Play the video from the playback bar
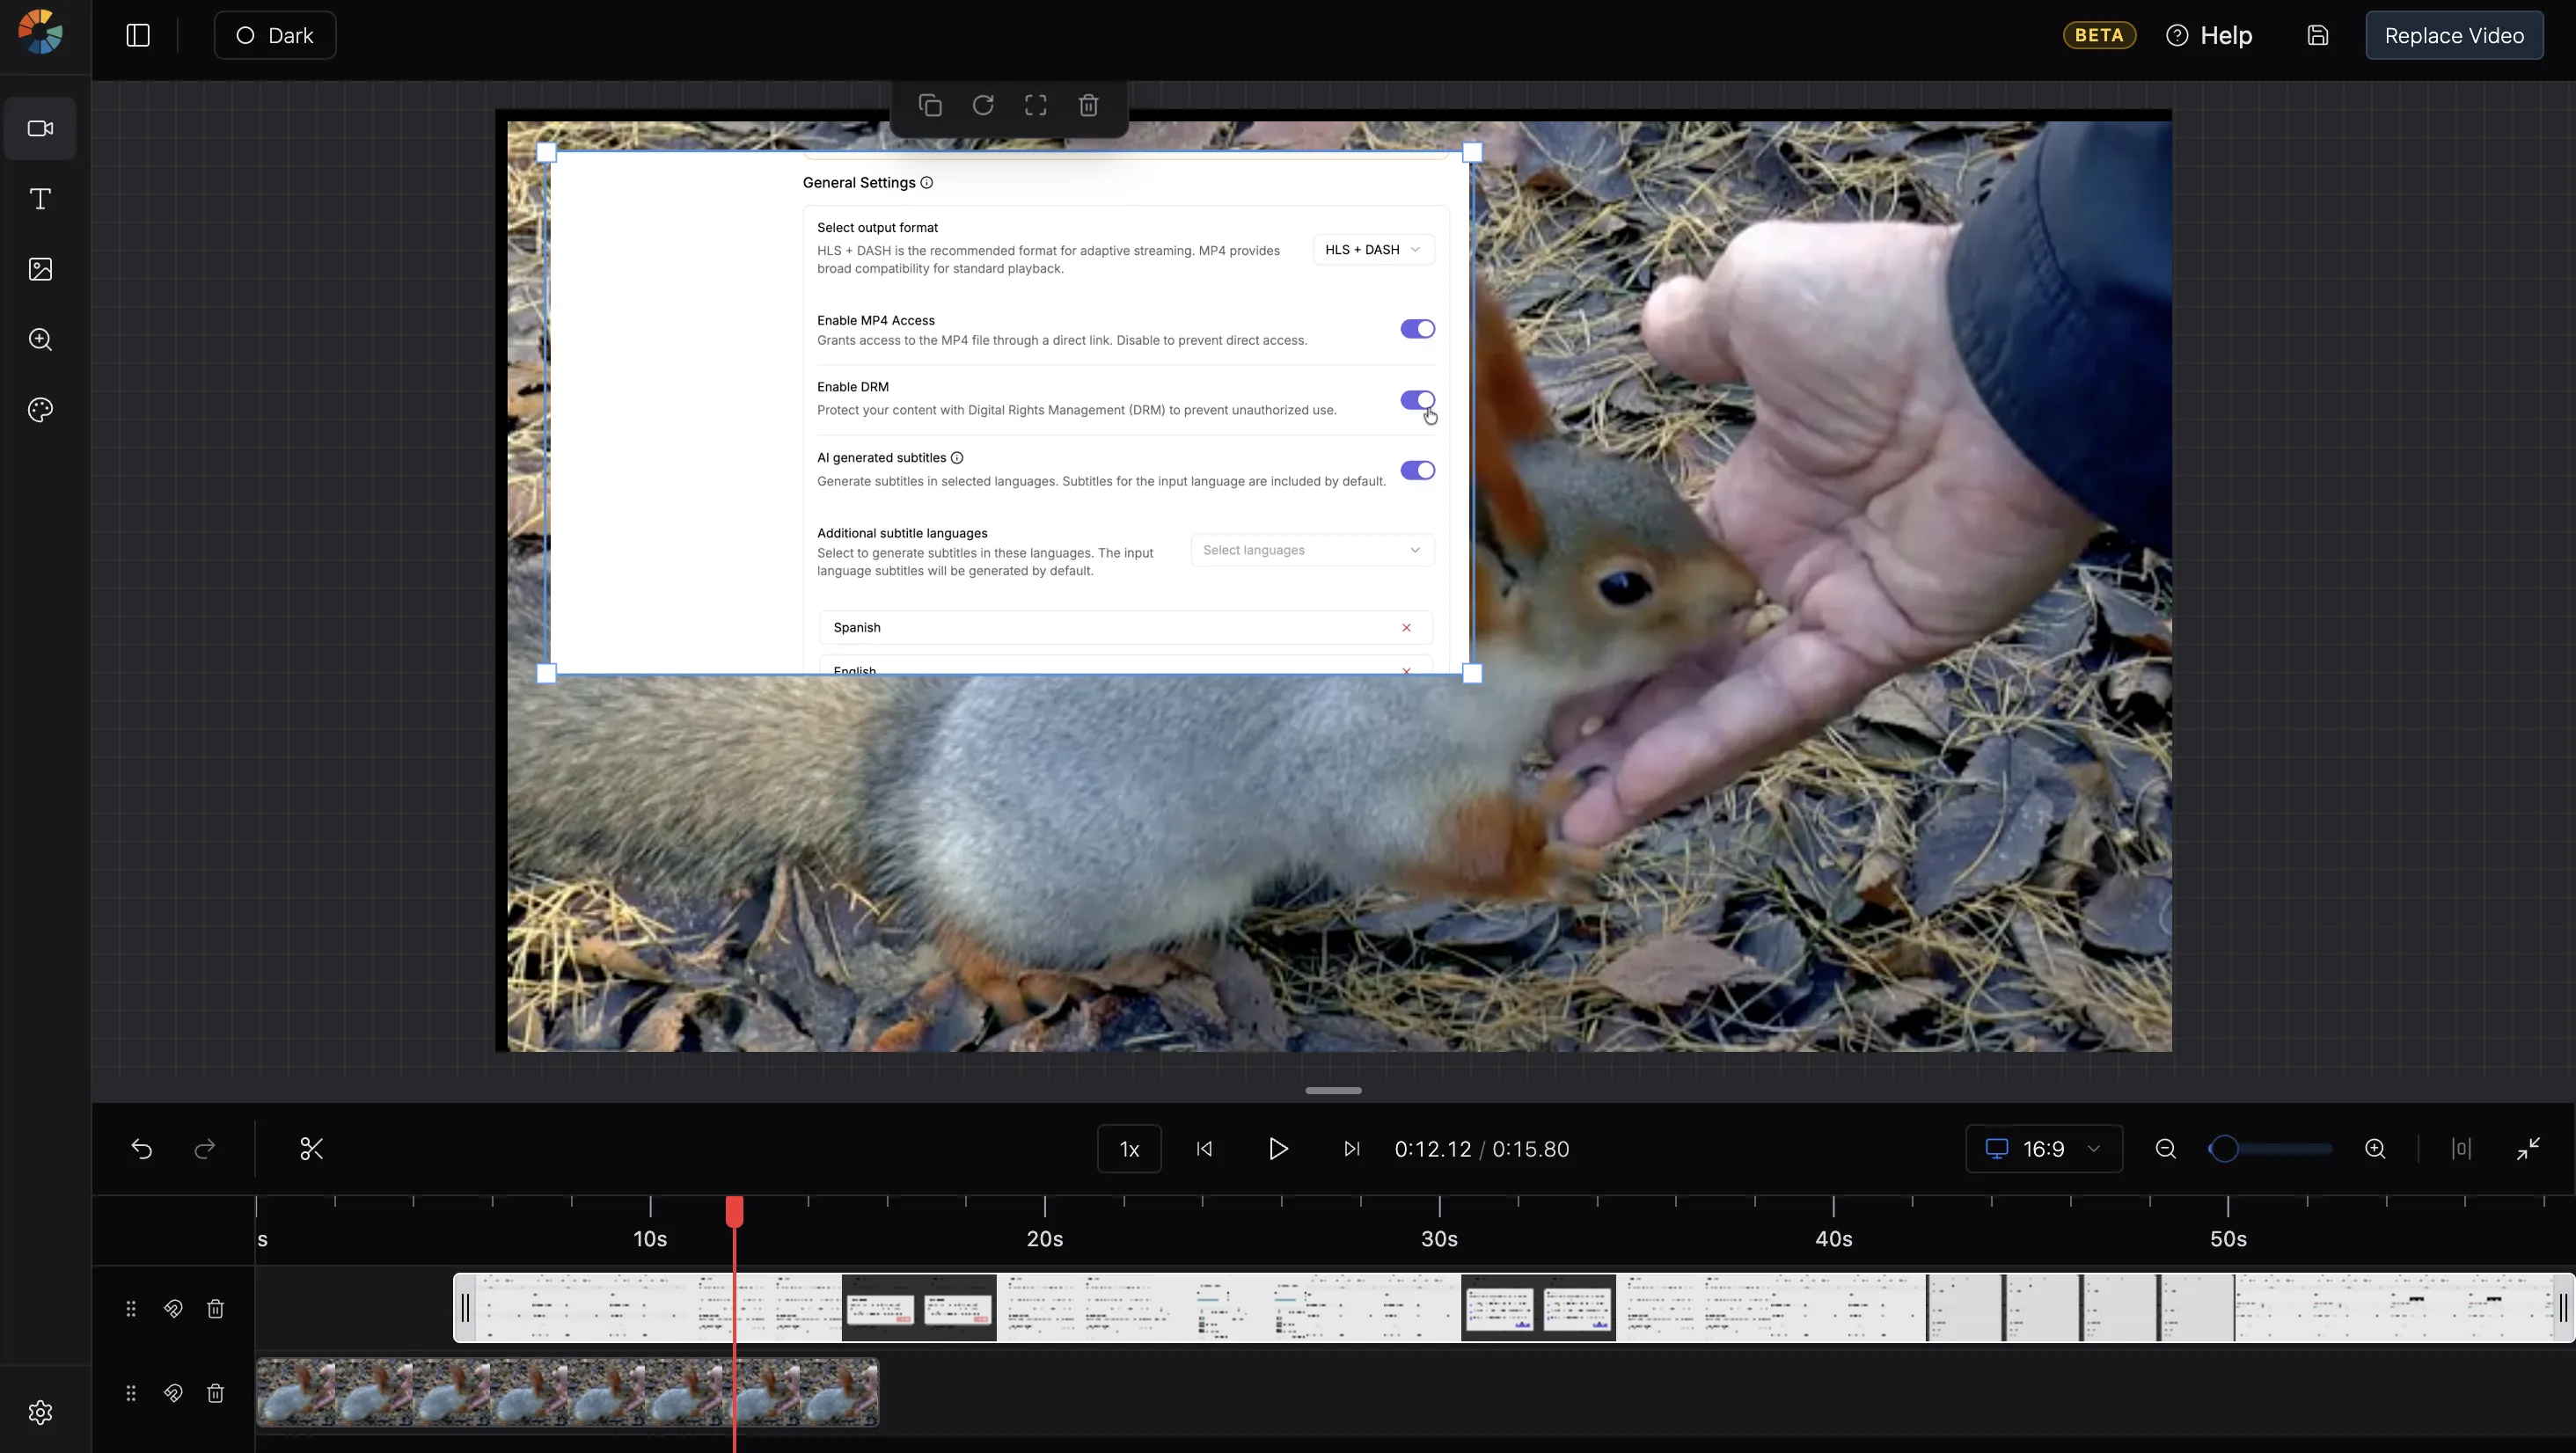Image resolution: width=2576 pixels, height=1453 pixels. click(x=1277, y=1149)
